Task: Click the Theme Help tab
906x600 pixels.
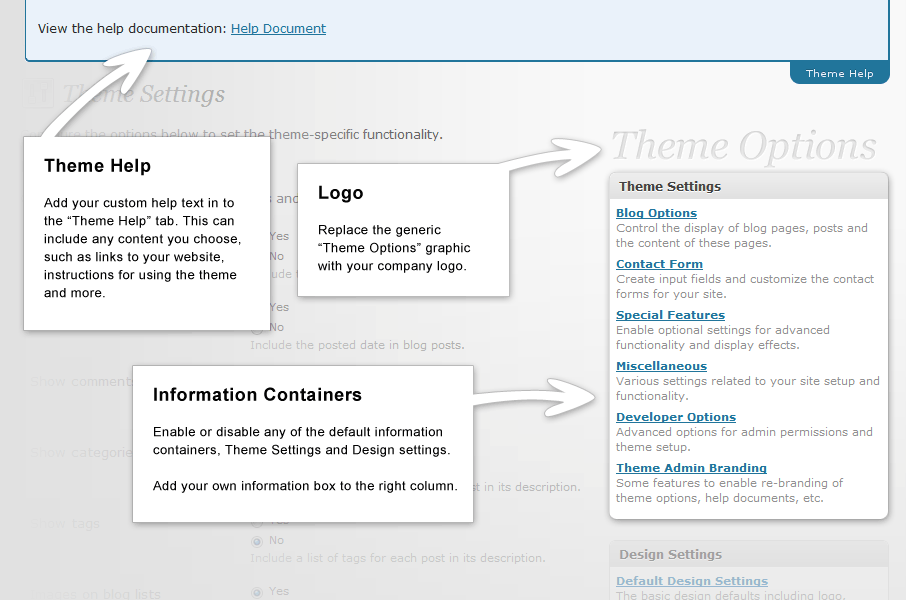Action: click(839, 73)
